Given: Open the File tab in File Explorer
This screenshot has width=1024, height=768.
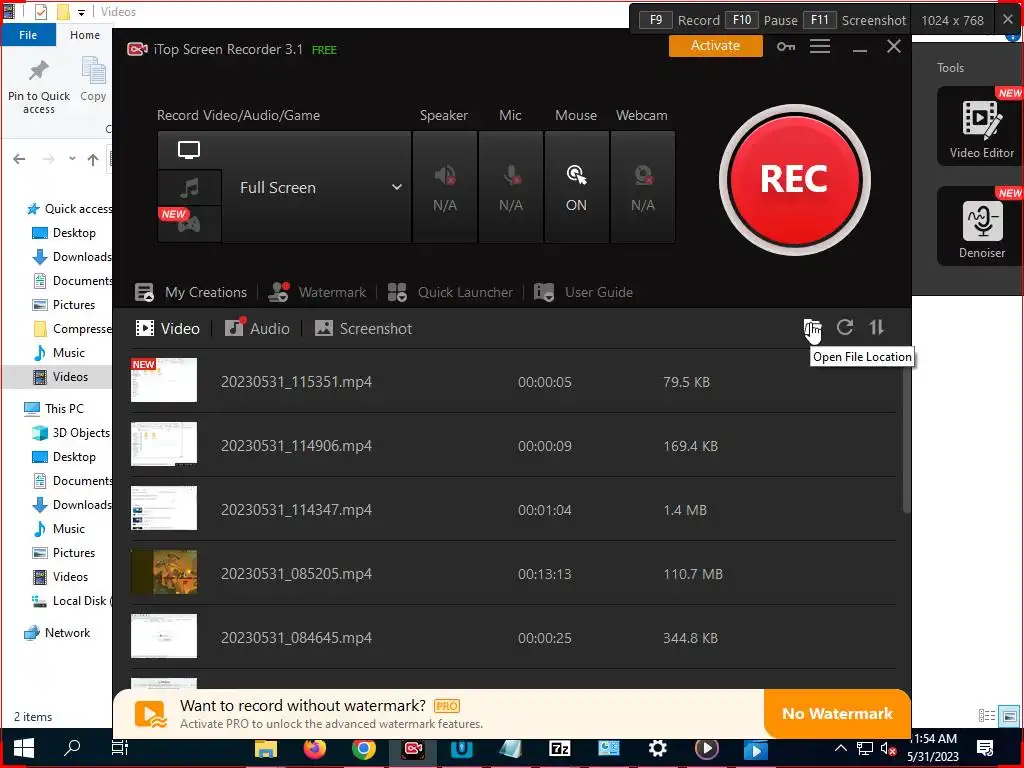Looking at the screenshot, I should click(x=28, y=35).
